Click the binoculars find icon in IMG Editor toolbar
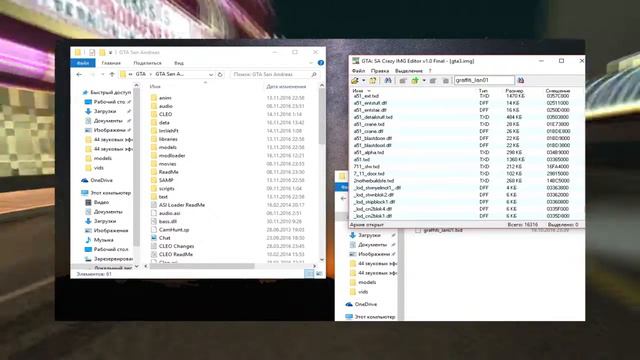Image resolution: width=640 pixels, height=360 pixels. click(388, 80)
